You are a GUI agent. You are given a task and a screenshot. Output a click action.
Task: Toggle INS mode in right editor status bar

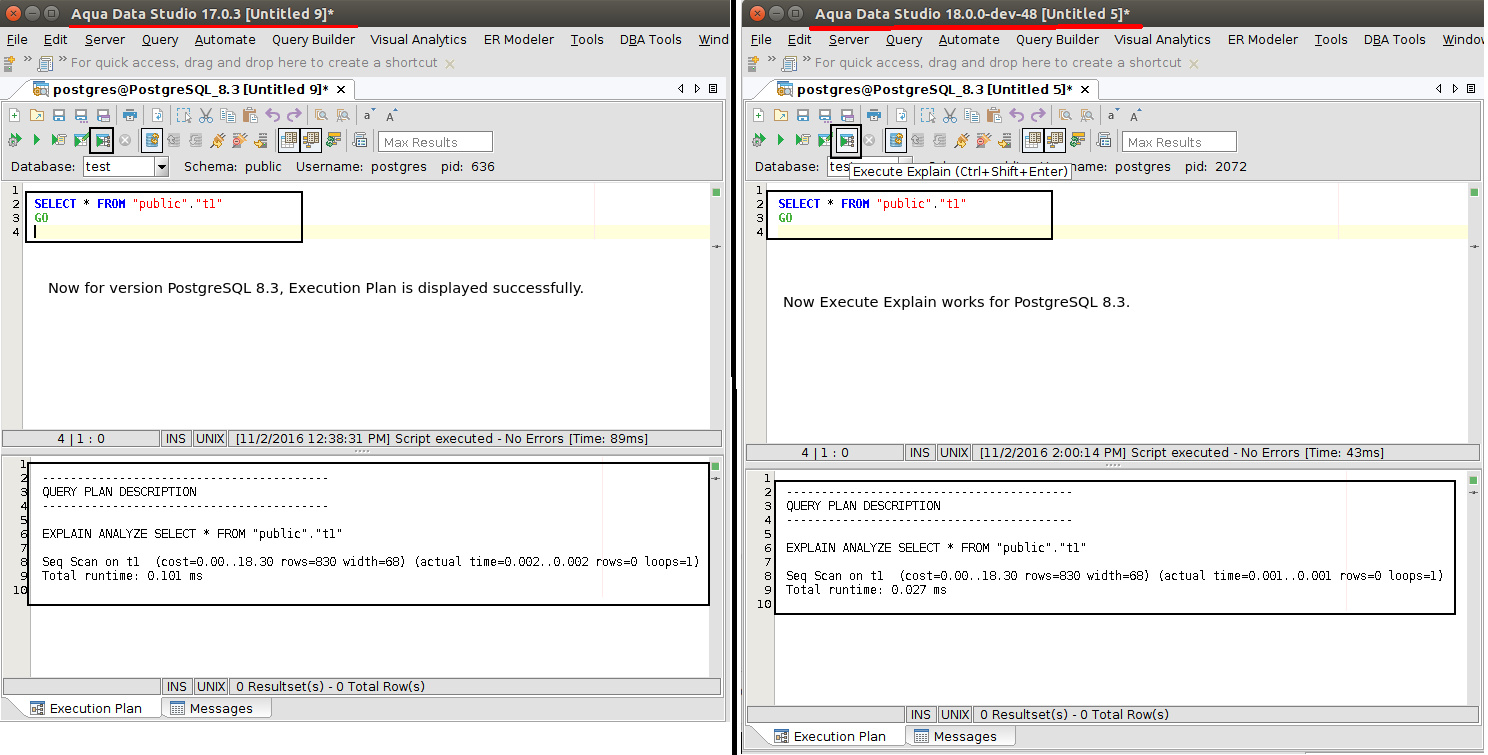tap(920, 452)
